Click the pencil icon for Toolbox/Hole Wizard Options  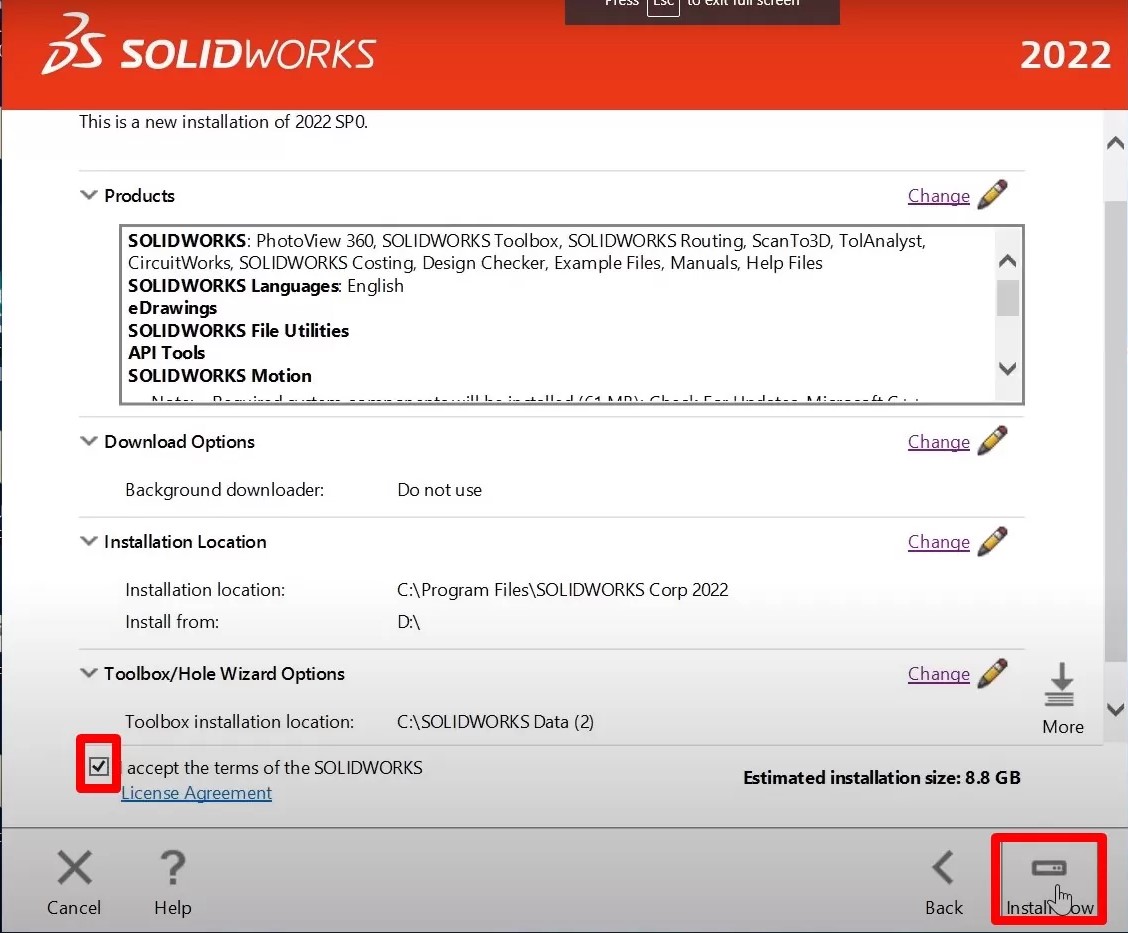click(x=993, y=673)
